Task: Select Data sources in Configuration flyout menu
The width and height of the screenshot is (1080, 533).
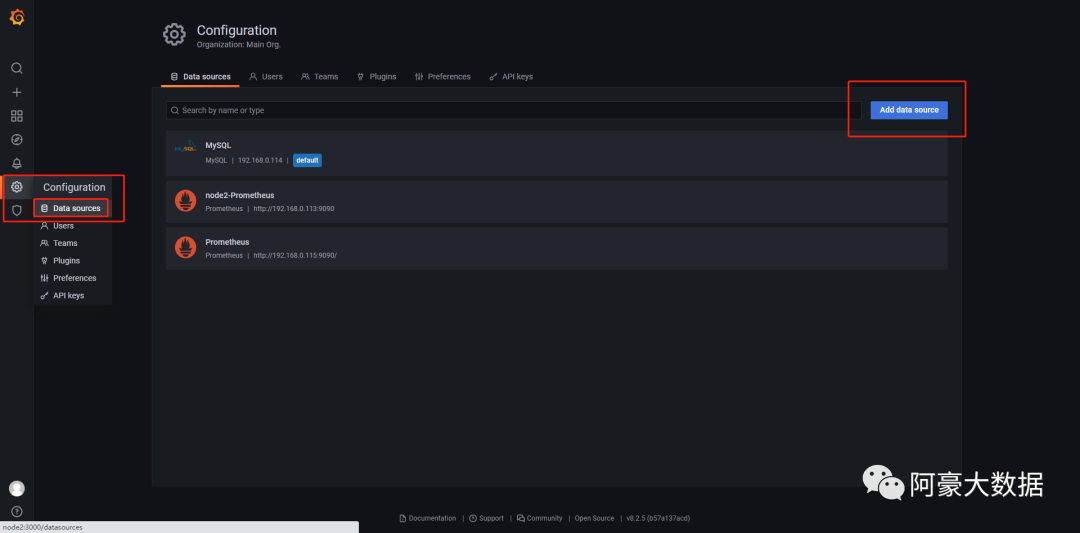Action: (x=71, y=208)
